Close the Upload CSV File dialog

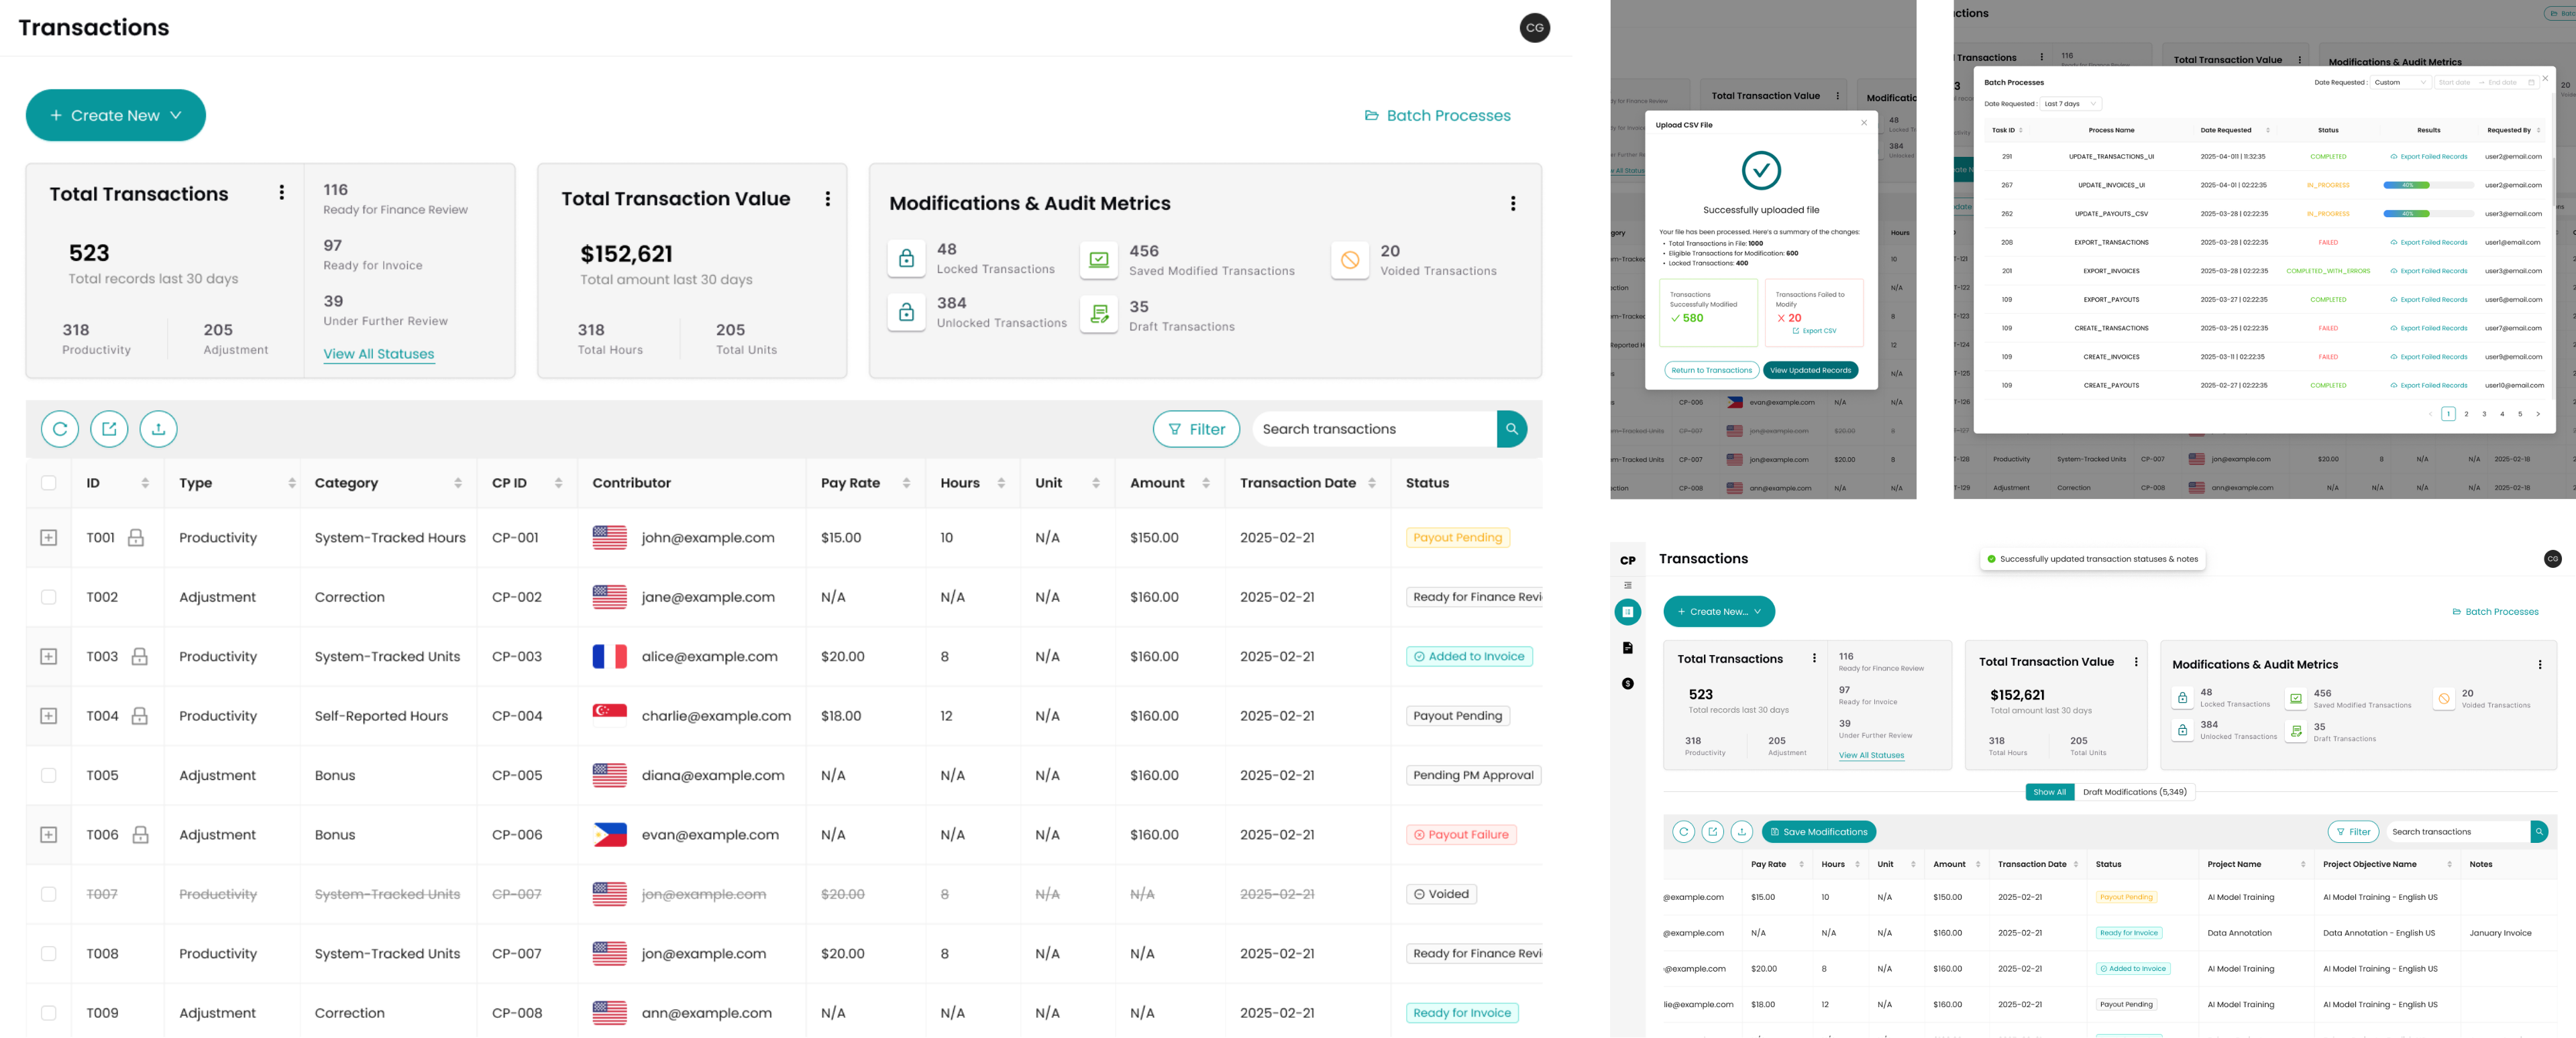coord(1864,123)
